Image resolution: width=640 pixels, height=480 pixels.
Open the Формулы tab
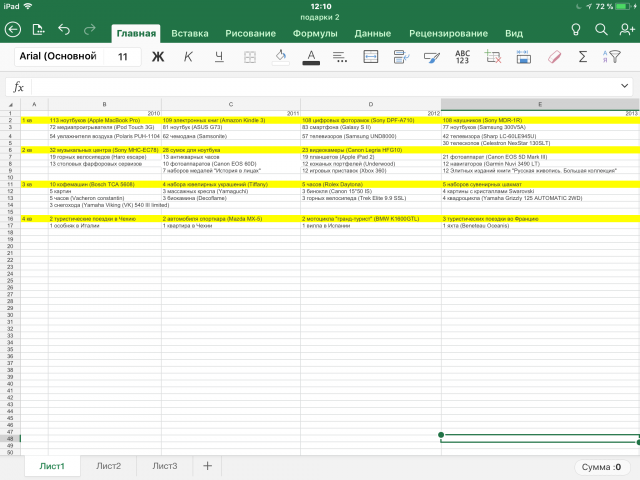(315, 33)
